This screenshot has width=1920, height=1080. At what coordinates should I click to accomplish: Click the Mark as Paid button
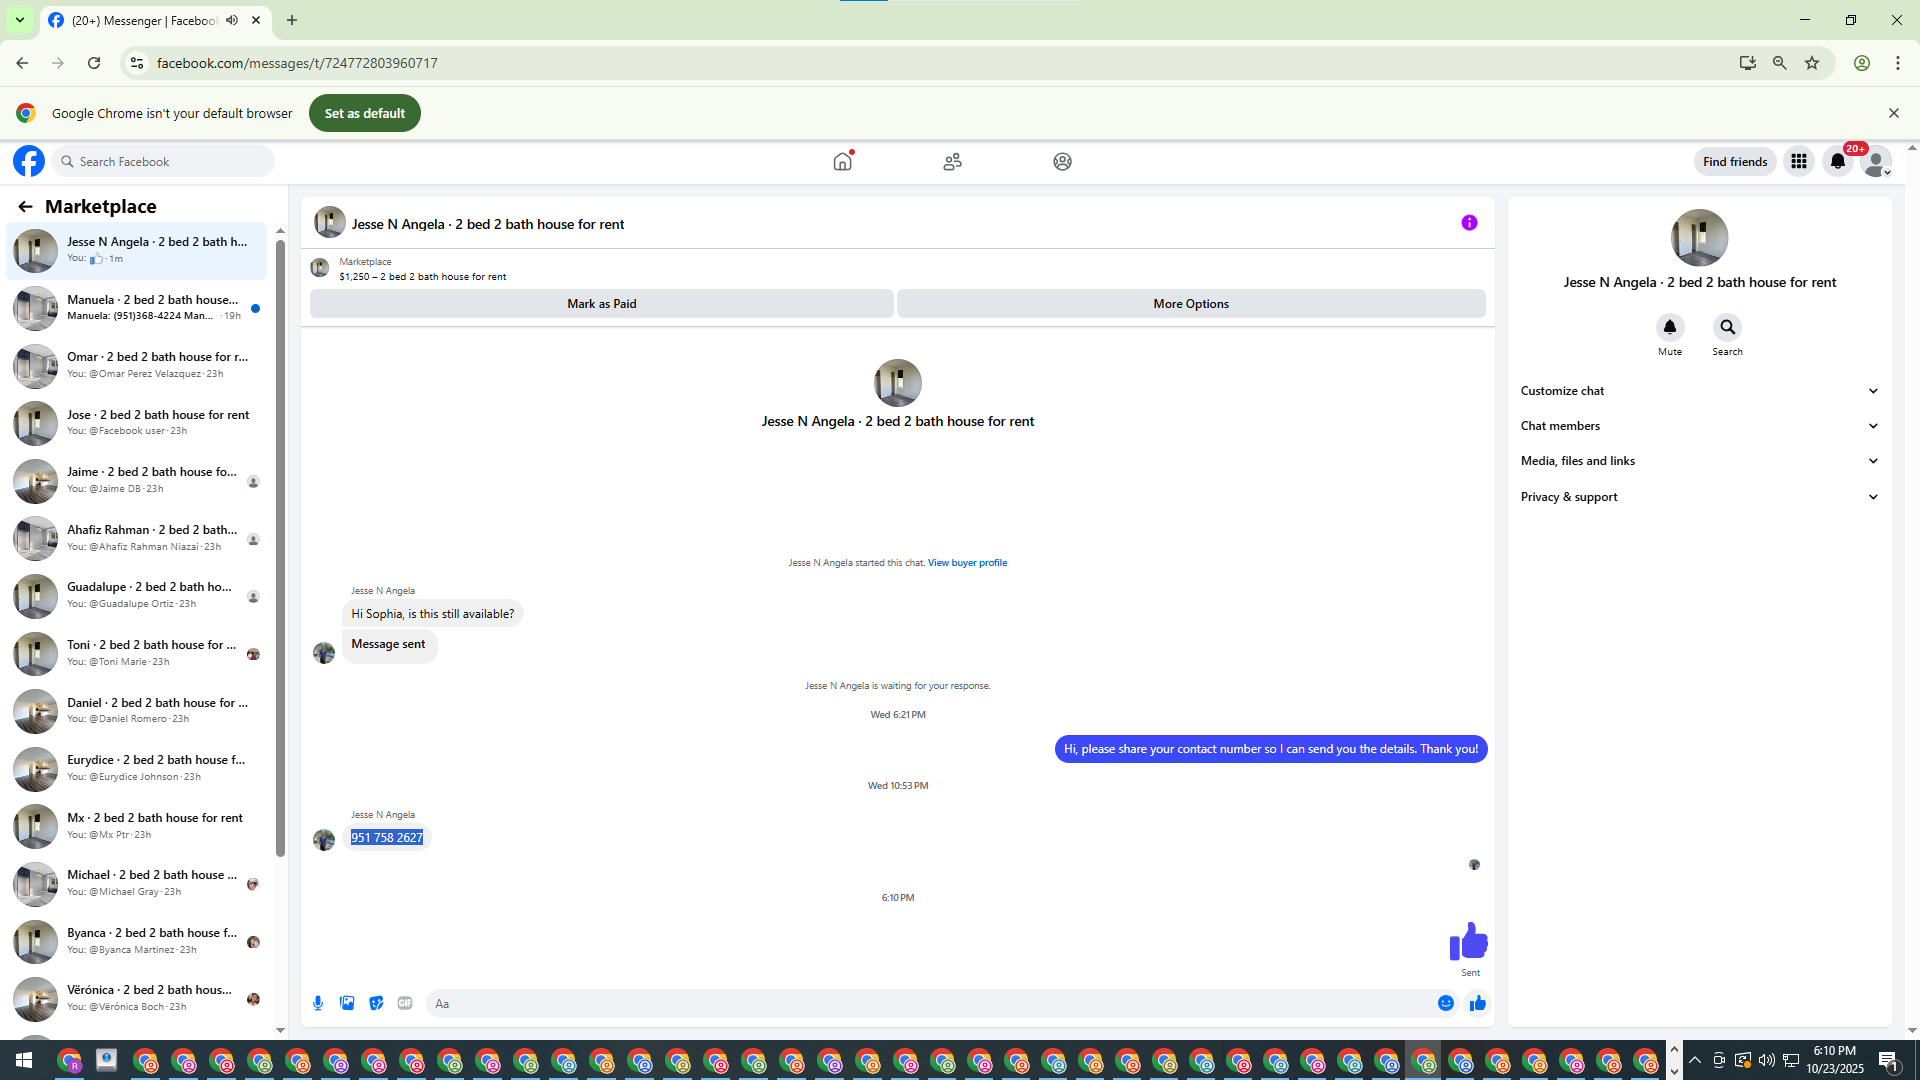click(601, 304)
